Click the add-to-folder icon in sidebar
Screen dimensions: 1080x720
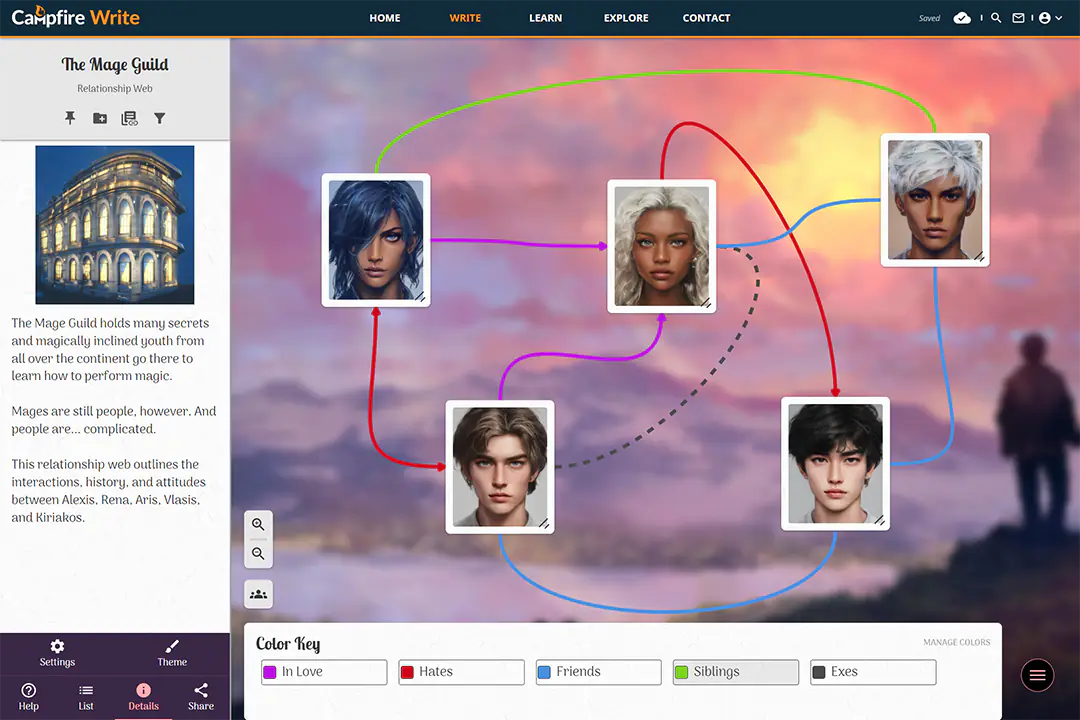[x=100, y=118]
